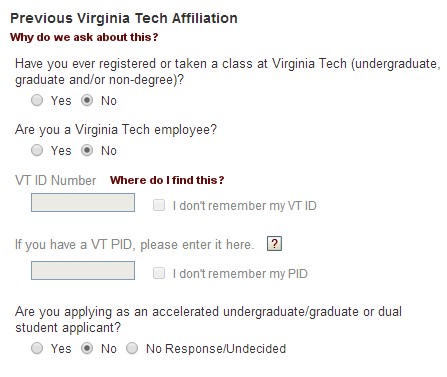Screen dimensions: 447x377
Task: Check 'I don't remember my PID' box
Action: coord(159,273)
